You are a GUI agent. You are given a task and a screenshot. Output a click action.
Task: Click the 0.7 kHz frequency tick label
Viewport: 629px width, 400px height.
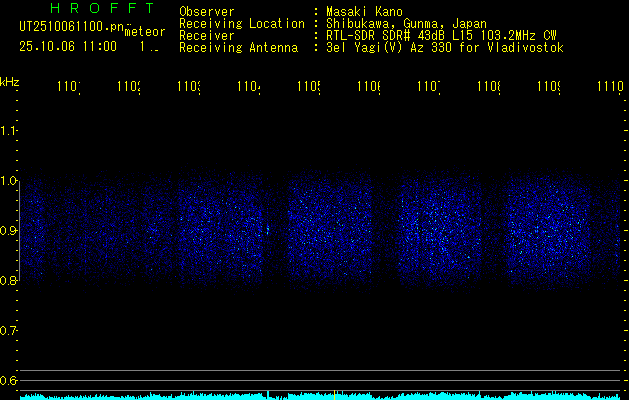point(8,331)
